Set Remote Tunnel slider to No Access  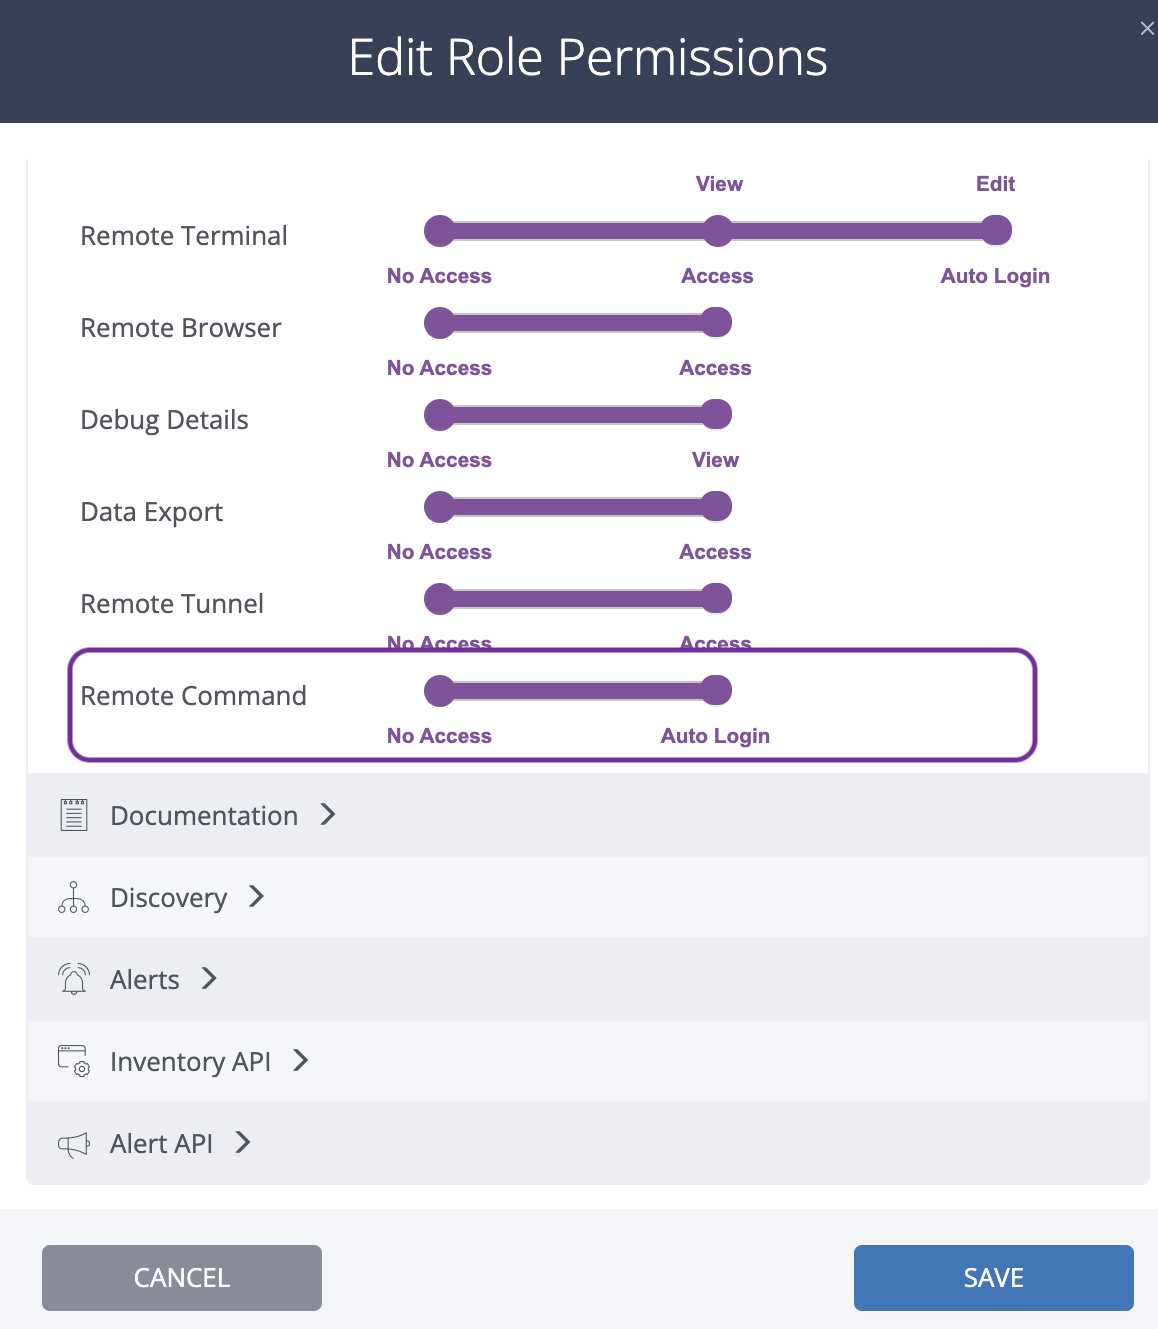[440, 599]
